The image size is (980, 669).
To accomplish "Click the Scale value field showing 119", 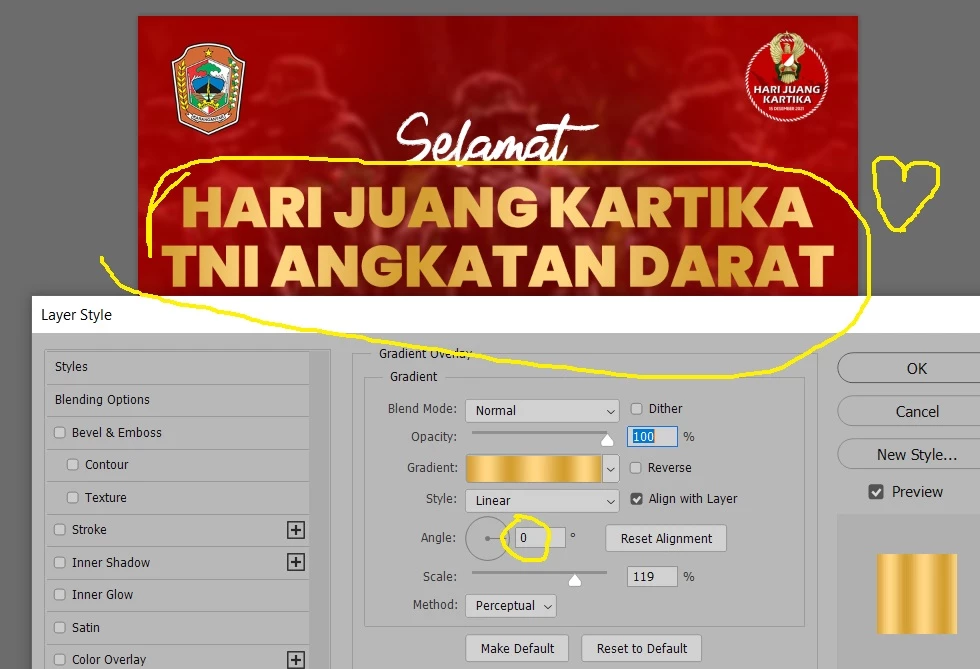I will pyautogui.click(x=652, y=576).
